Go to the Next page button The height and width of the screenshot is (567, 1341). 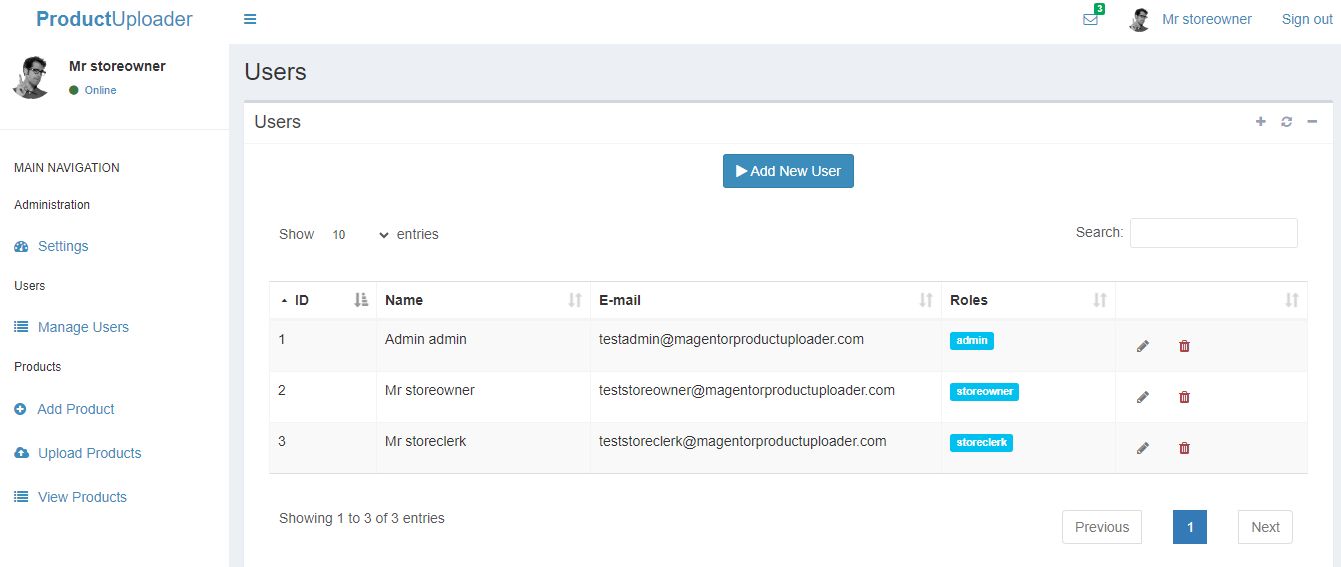(x=1265, y=527)
